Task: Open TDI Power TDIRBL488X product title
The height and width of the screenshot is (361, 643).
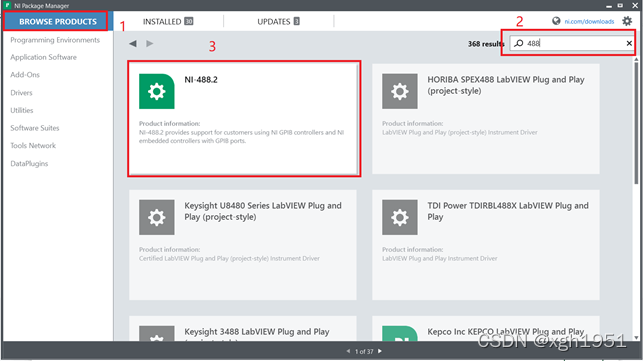Action: [x=508, y=211]
